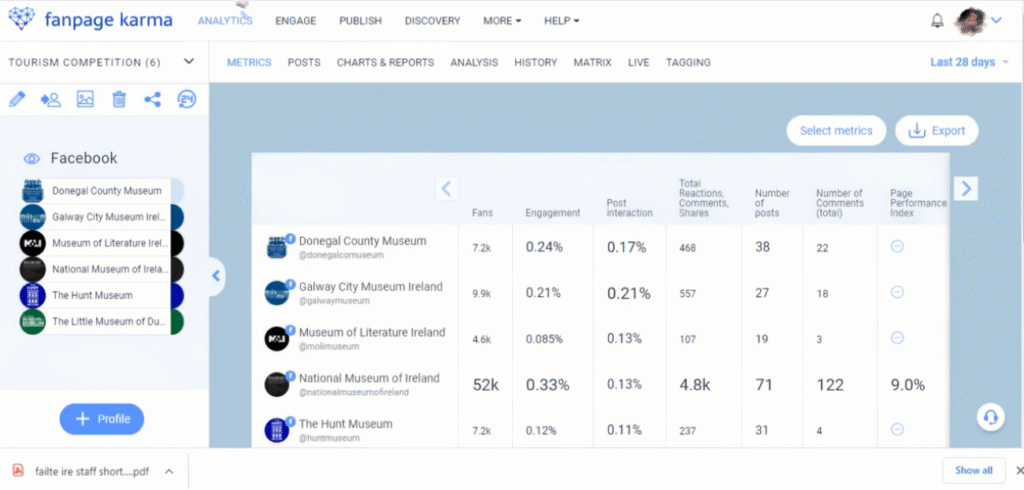Click the share icon in sidebar toolbar
Screen dimensions: 1024x490
[152, 99]
